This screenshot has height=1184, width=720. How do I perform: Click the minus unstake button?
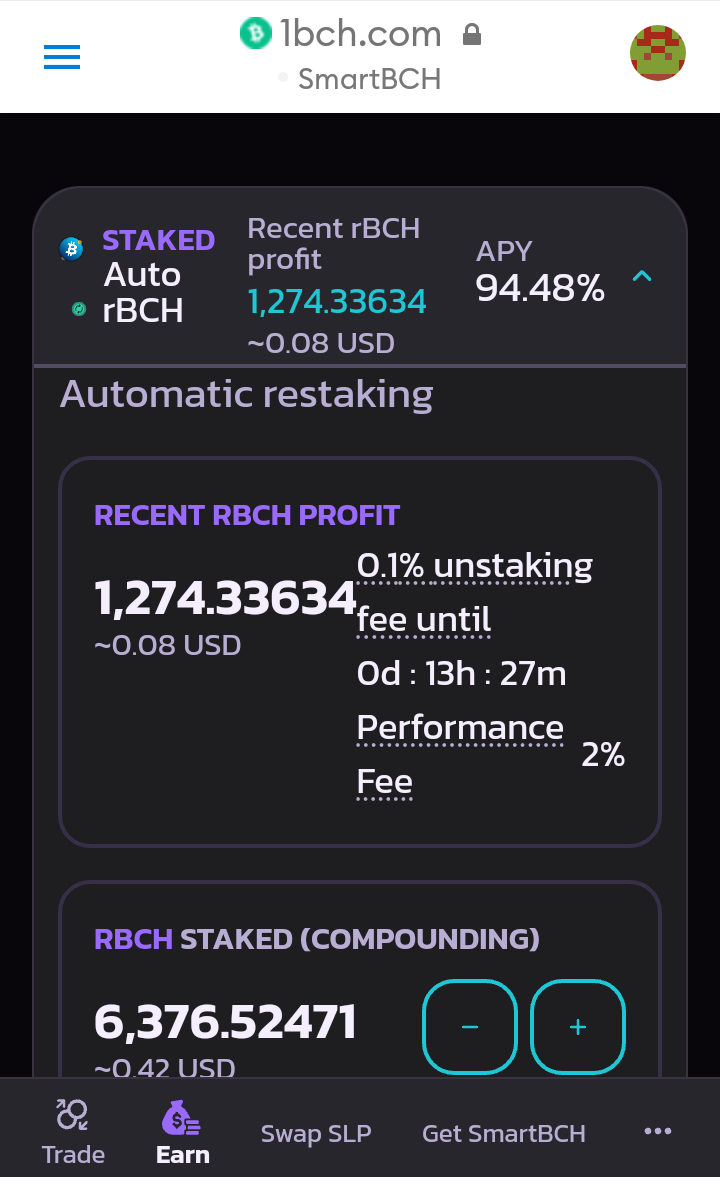click(x=469, y=1026)
